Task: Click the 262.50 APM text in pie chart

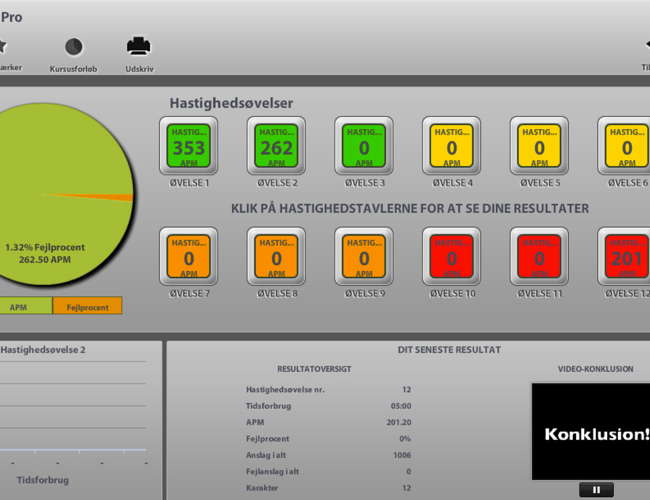Action: pos(45,260)
